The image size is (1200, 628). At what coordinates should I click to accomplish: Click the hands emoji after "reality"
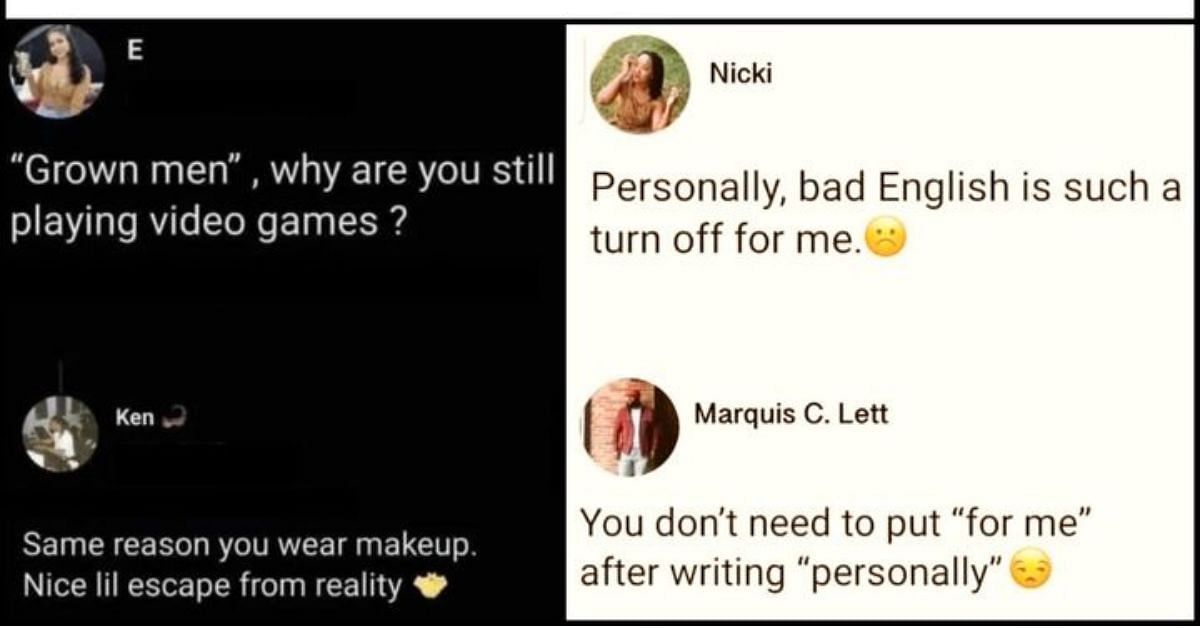click(x=430, y=584)
